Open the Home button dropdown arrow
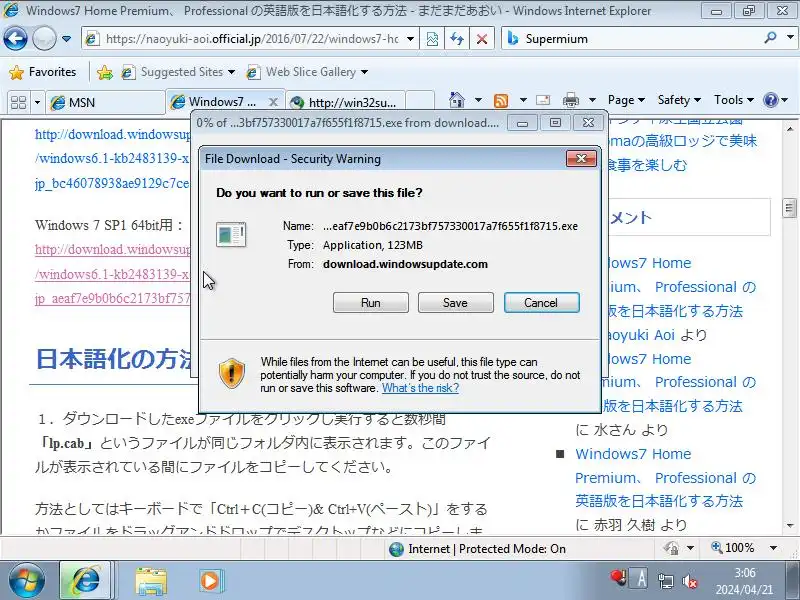800x600 pixels. pyautogui.click(x=479, y=100)
